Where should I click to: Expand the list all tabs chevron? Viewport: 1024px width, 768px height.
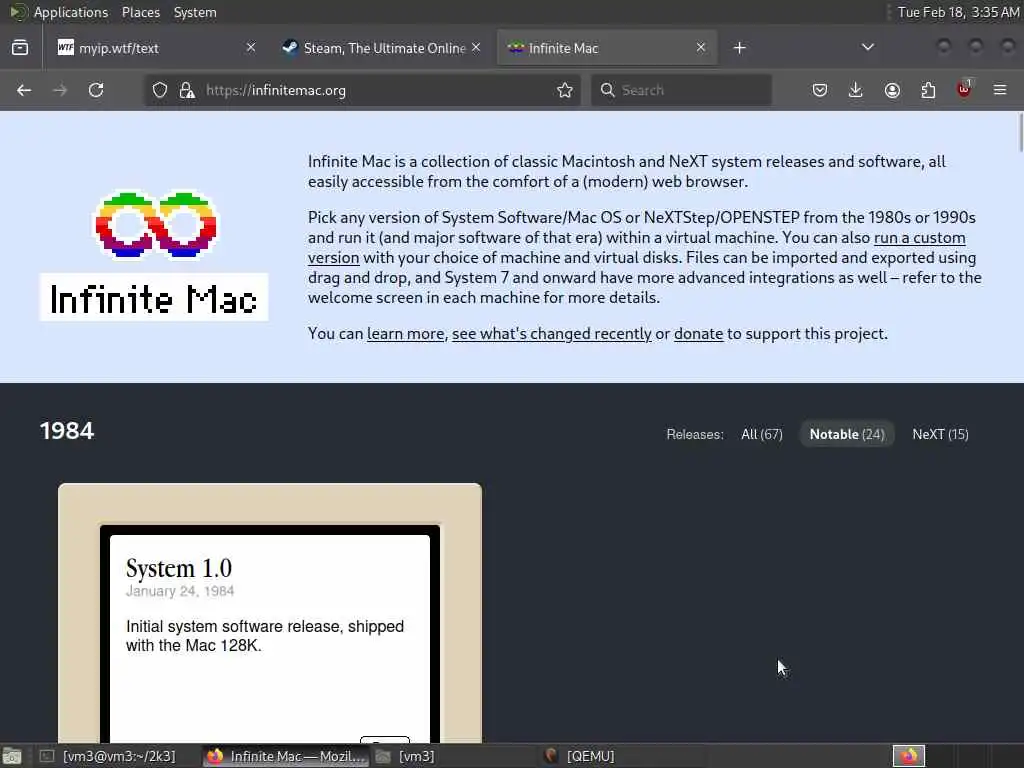point(868,47)
